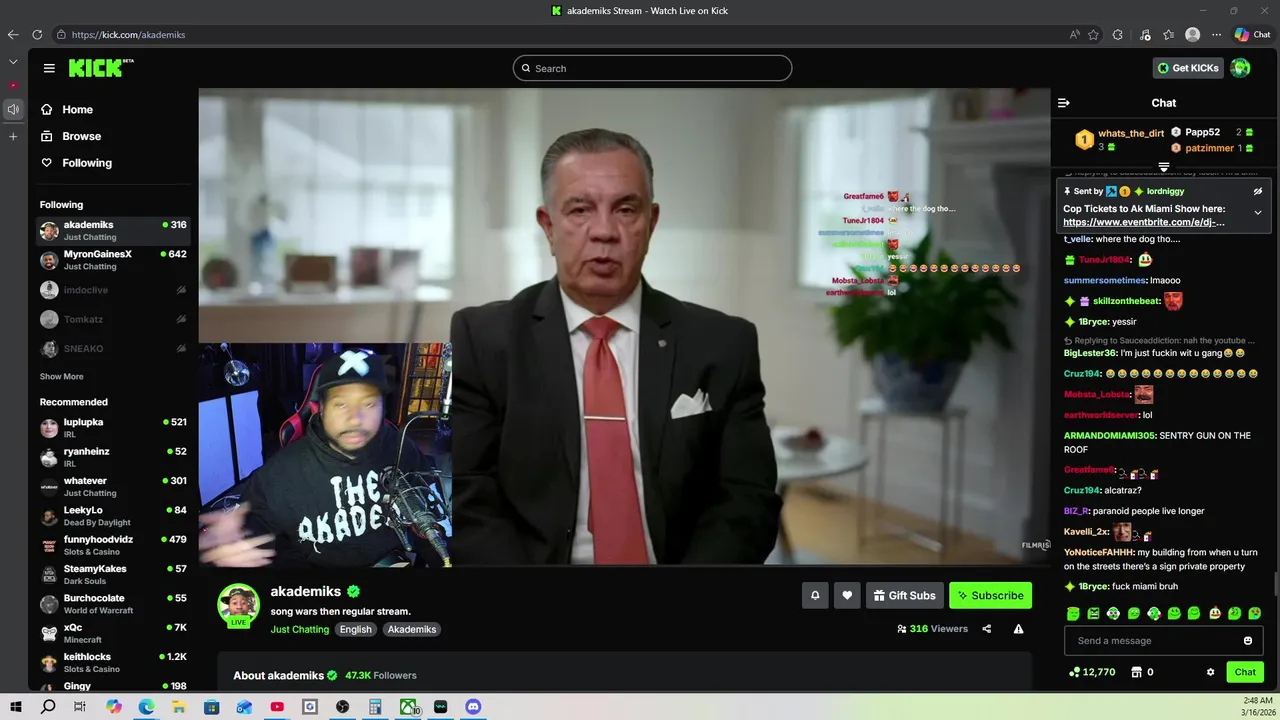Collapse the chat panel with arrow icon
The height and width of the screenshot is (720, 1280).
(1064, 103)
